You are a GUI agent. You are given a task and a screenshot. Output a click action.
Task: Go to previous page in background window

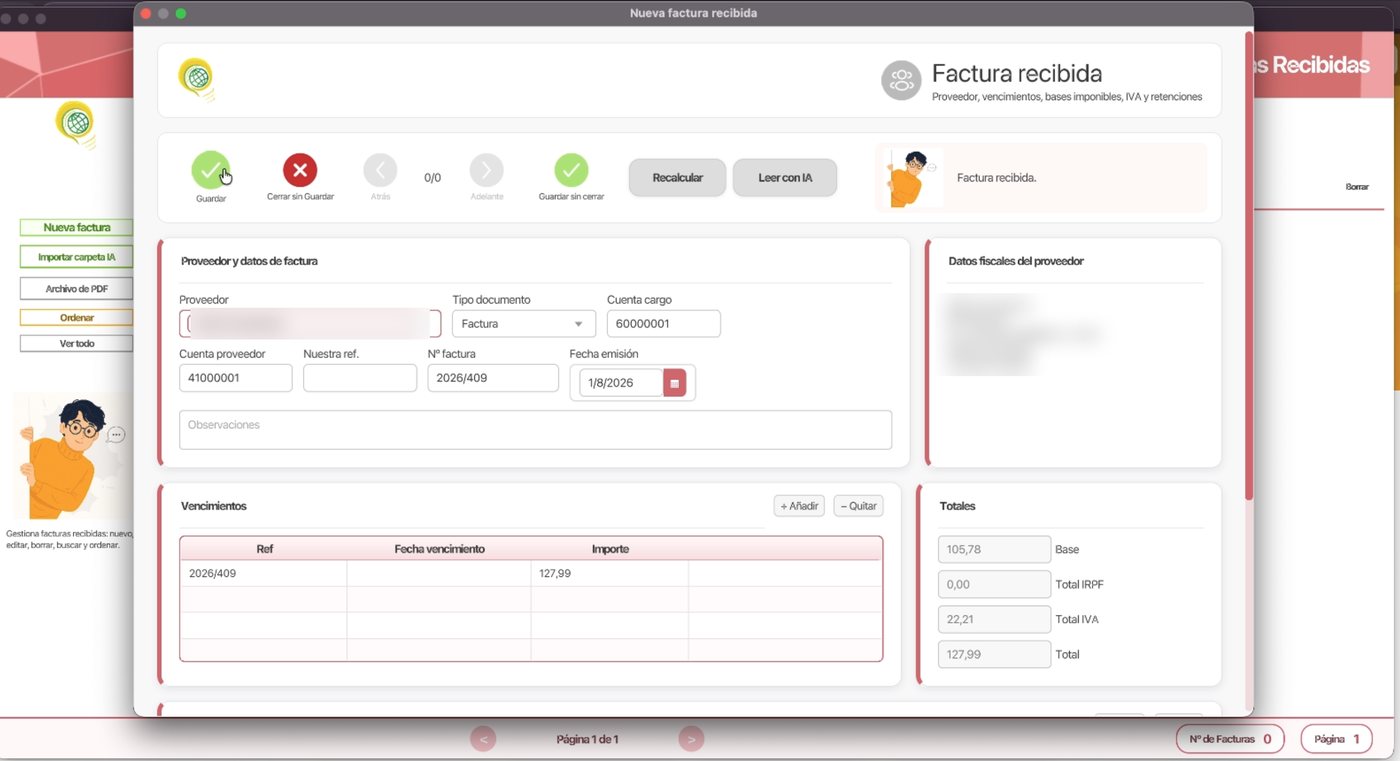[484, 739]
